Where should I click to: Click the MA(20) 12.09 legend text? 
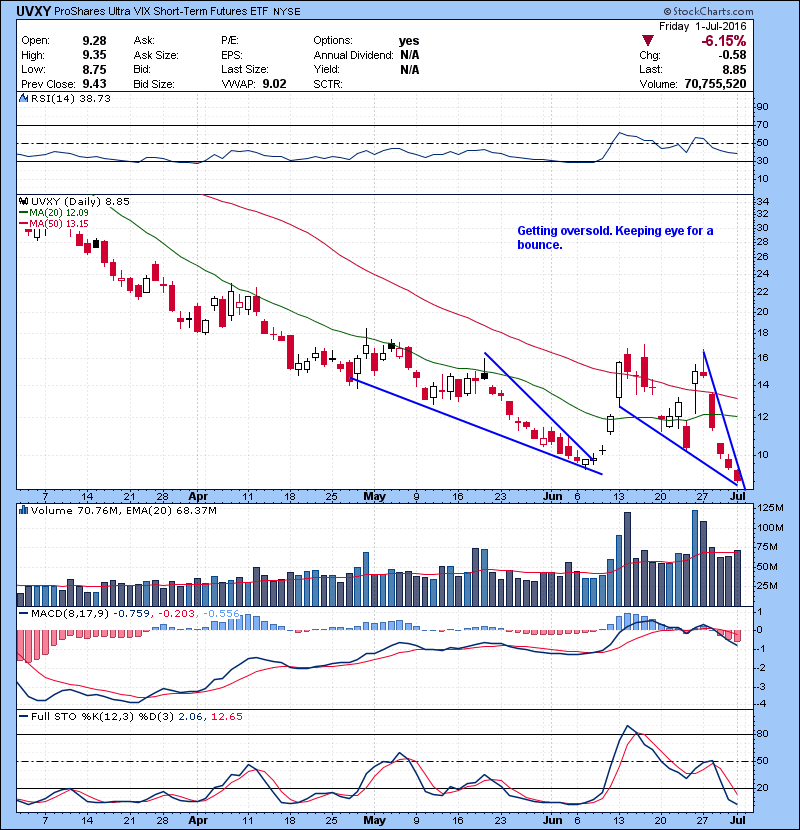click(x=59, y=213)
